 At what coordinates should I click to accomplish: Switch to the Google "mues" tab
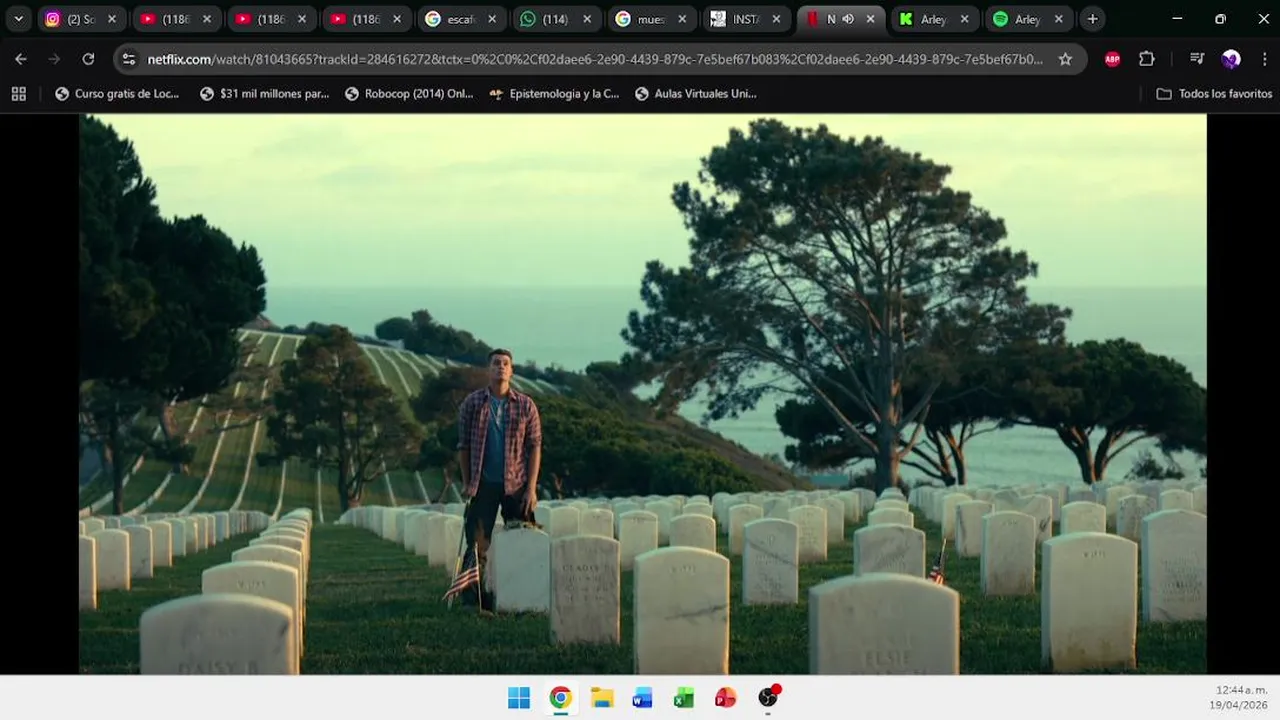pyautogui.click(x=650, y=19)
